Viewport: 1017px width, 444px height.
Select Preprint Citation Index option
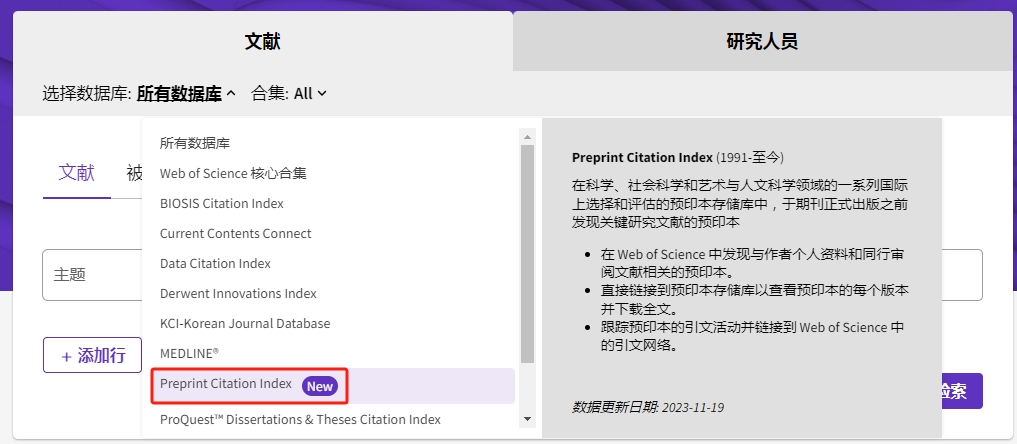pos(333,386)
